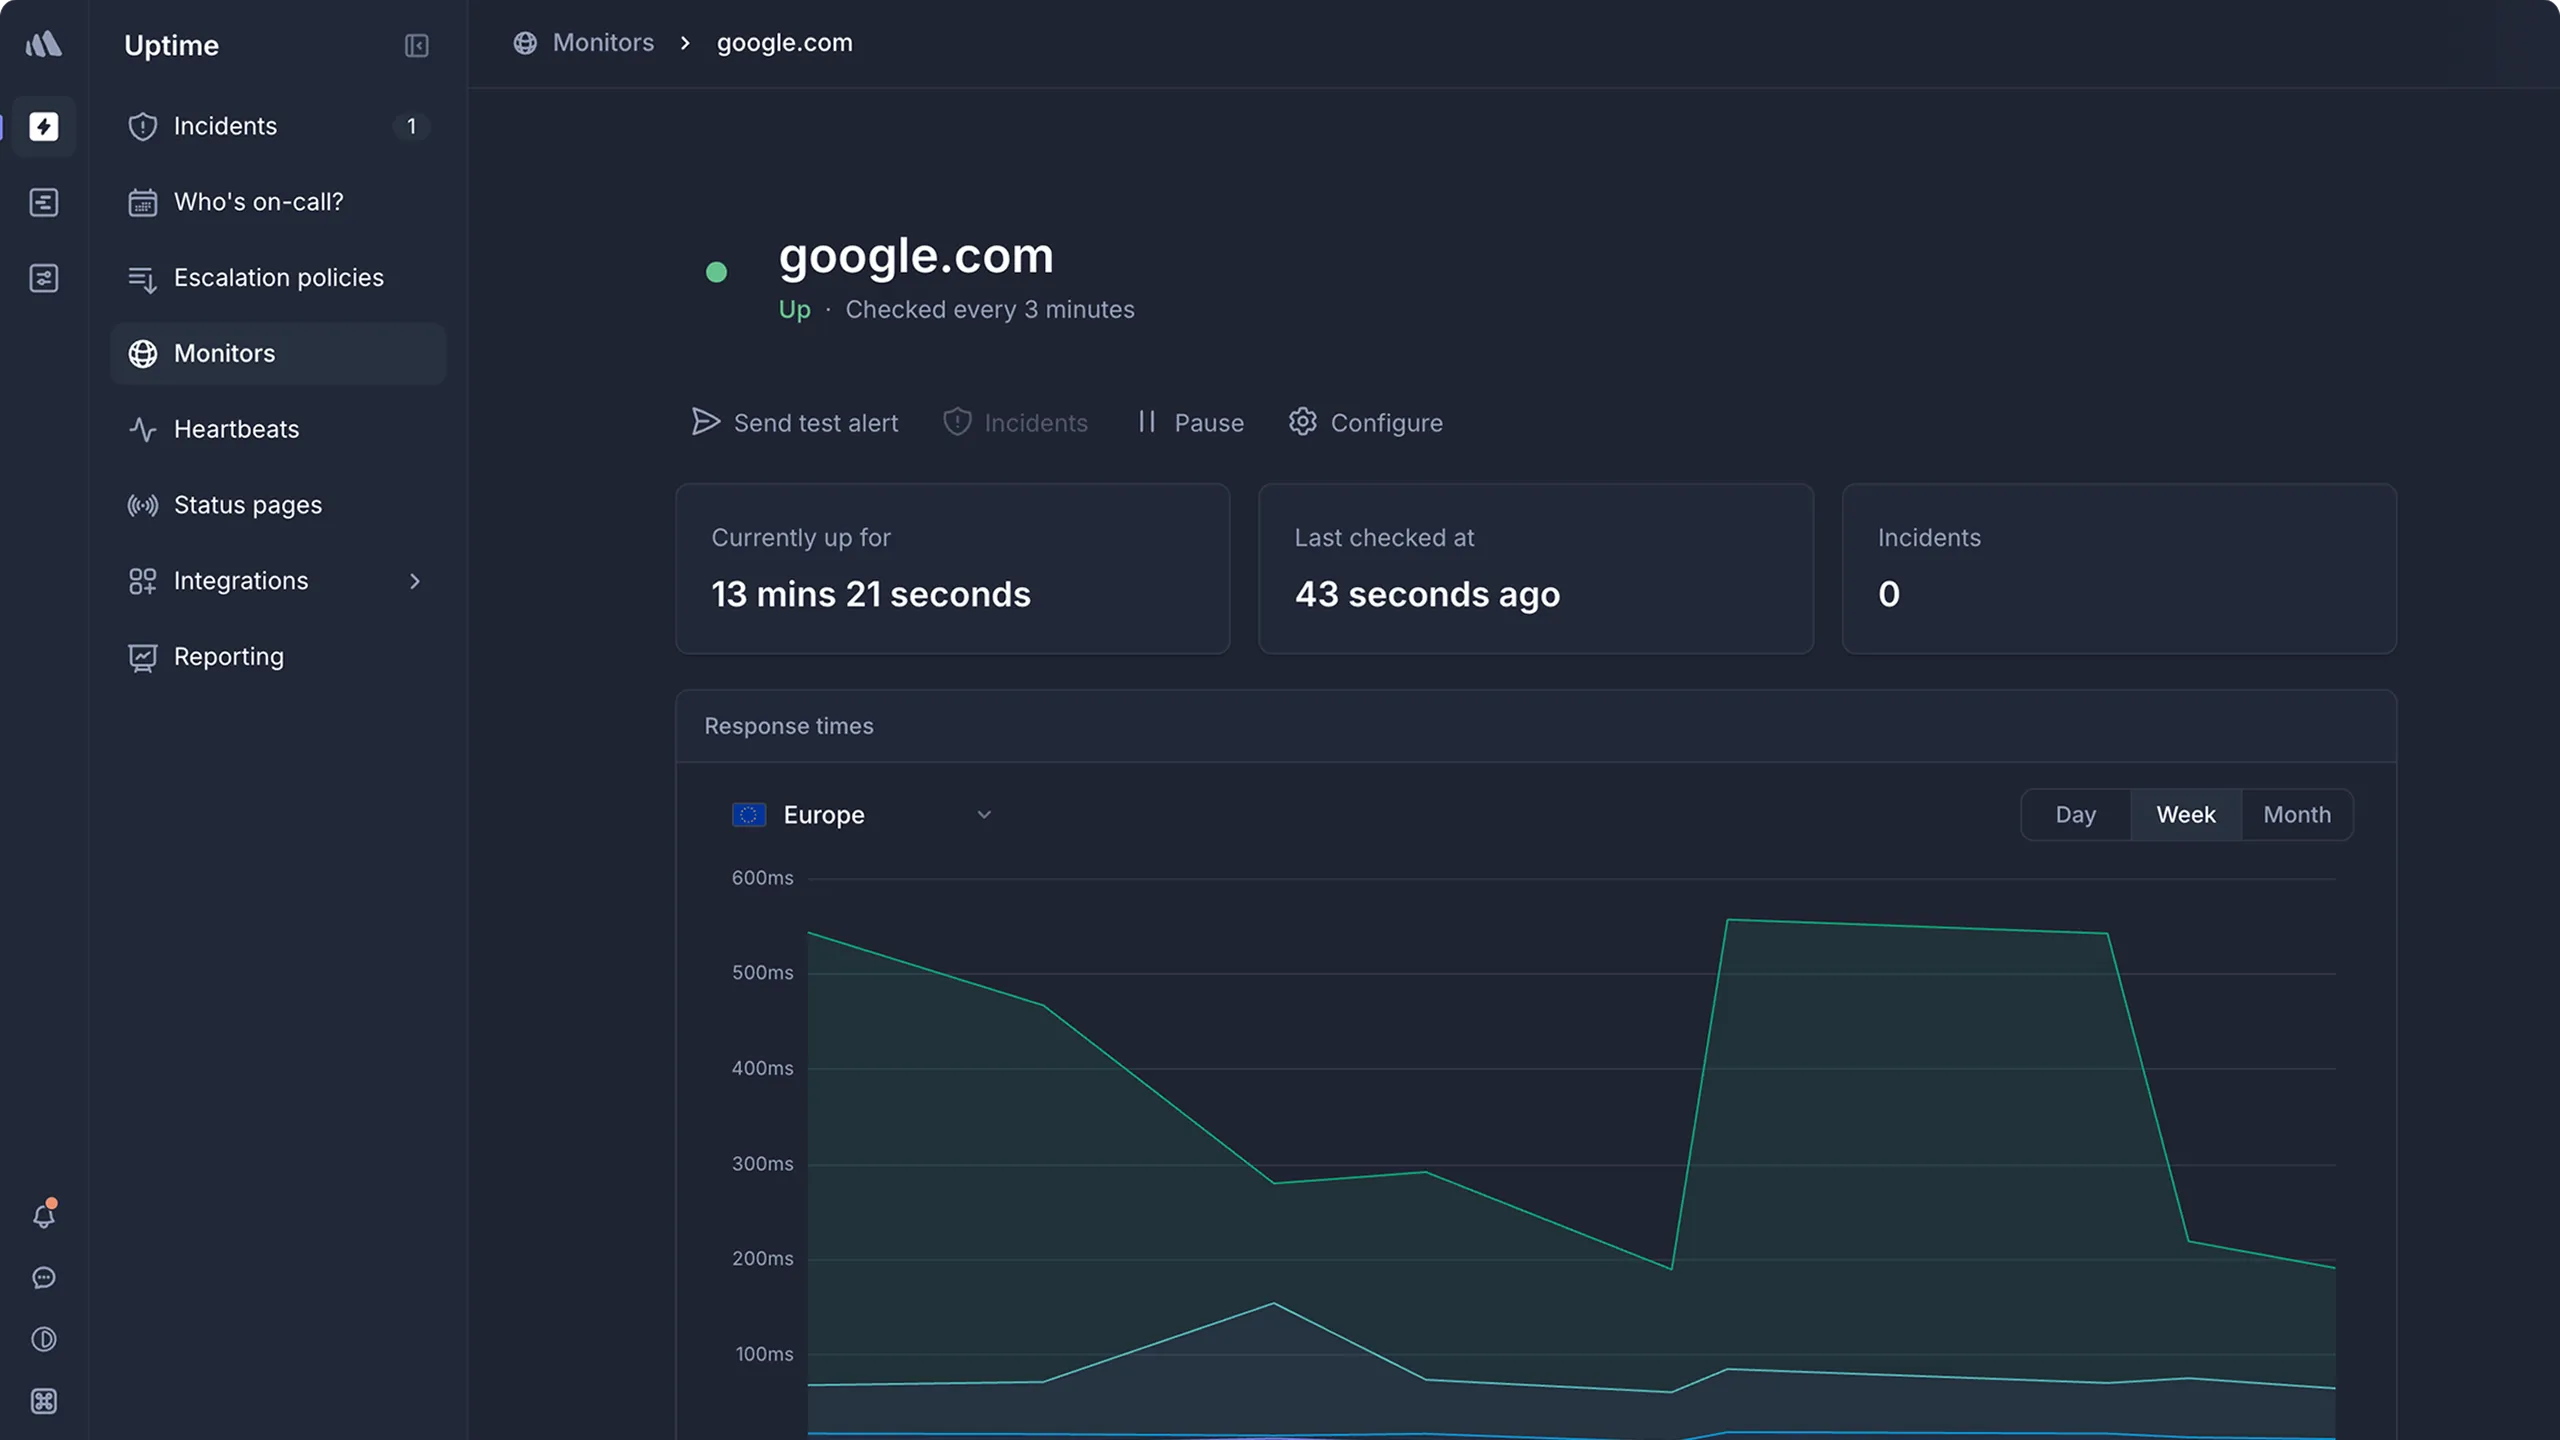Open Heartbeats section
Image resolution: width=2560 pixels, height=1440 pixels.
coord(278,429)
